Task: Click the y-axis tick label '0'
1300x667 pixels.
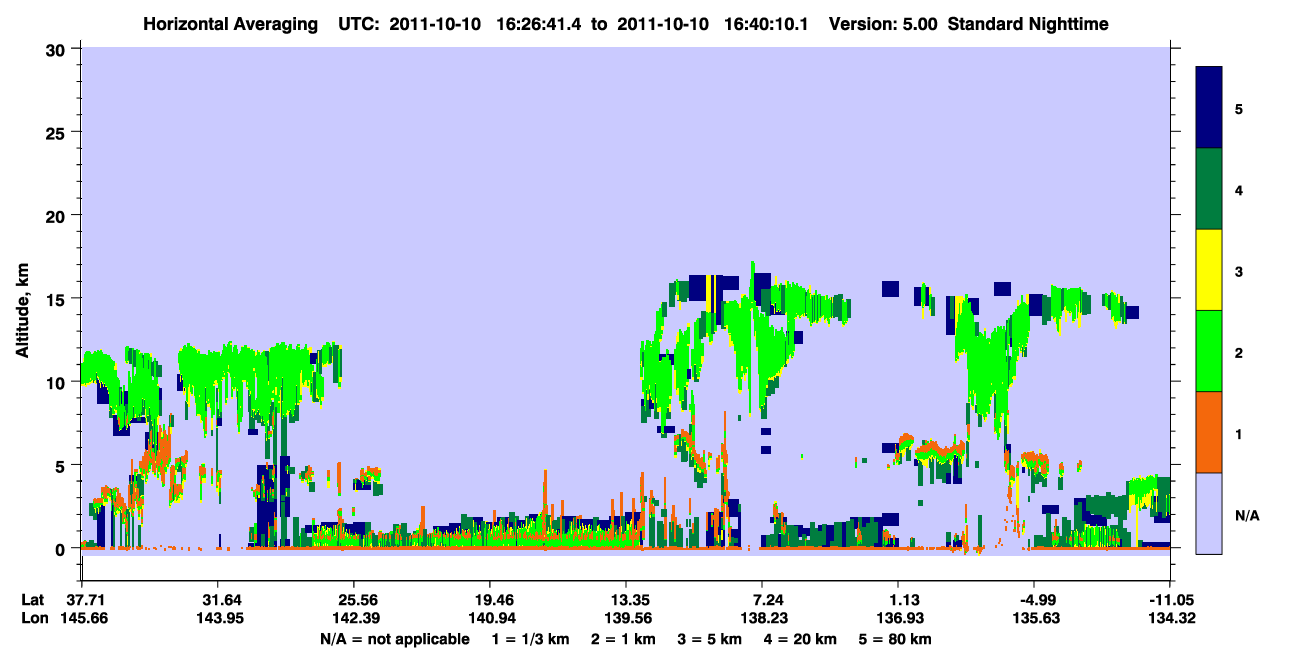Action: [62, 549]
